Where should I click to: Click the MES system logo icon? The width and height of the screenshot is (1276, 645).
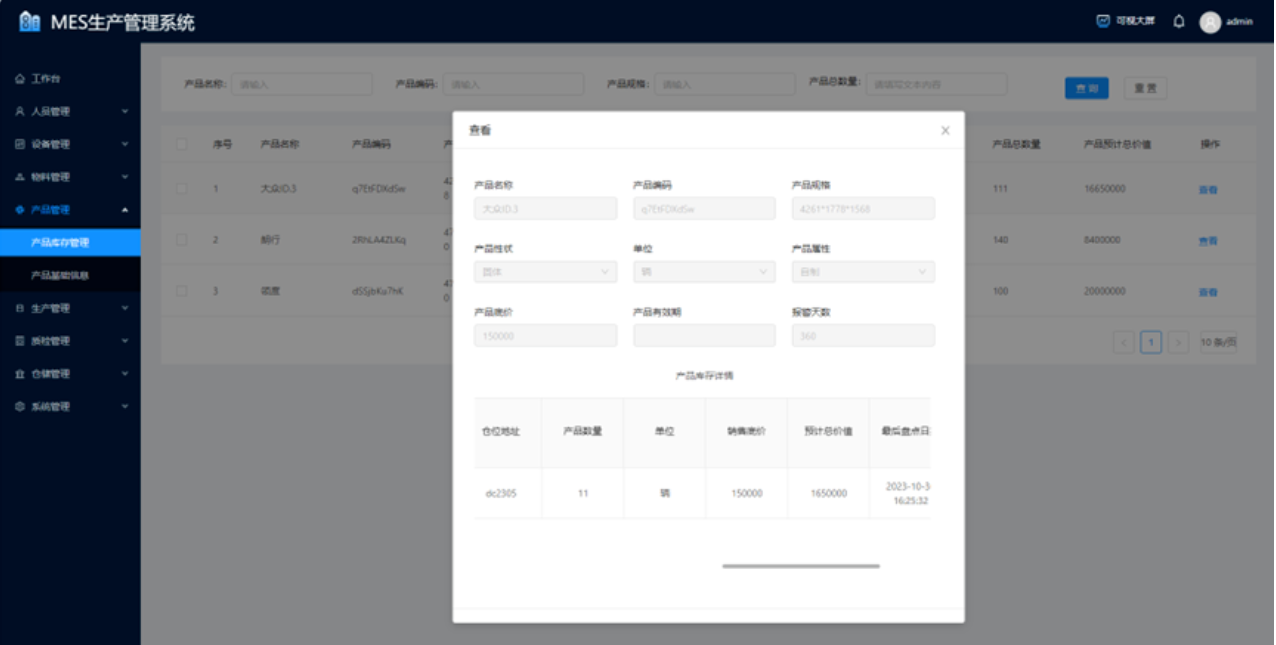point(30,22)
